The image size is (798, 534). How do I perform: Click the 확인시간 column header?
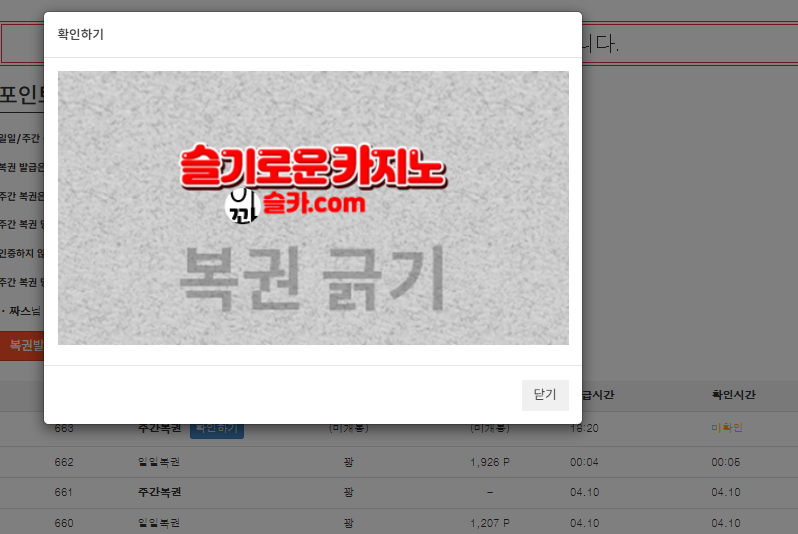(733, 395)
